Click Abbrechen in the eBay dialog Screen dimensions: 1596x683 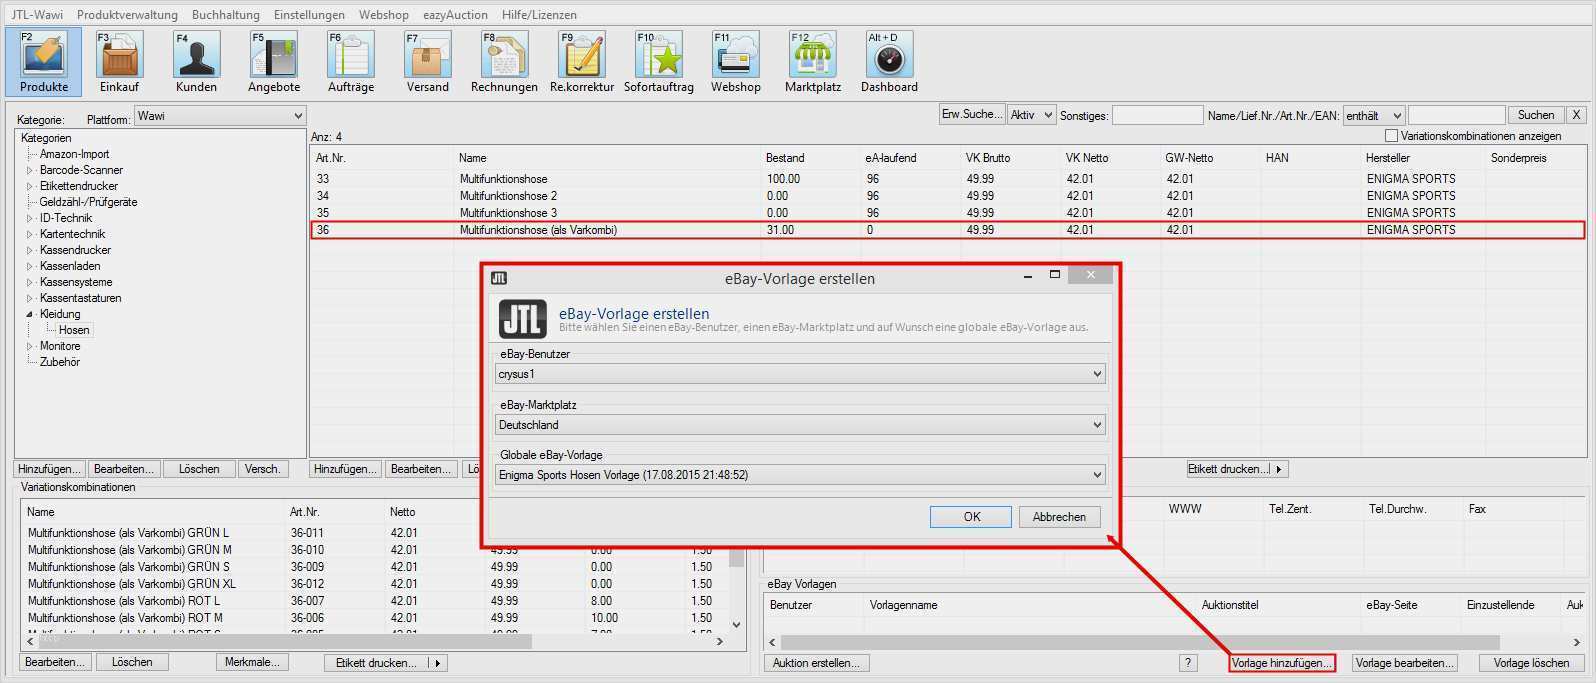1059,517
